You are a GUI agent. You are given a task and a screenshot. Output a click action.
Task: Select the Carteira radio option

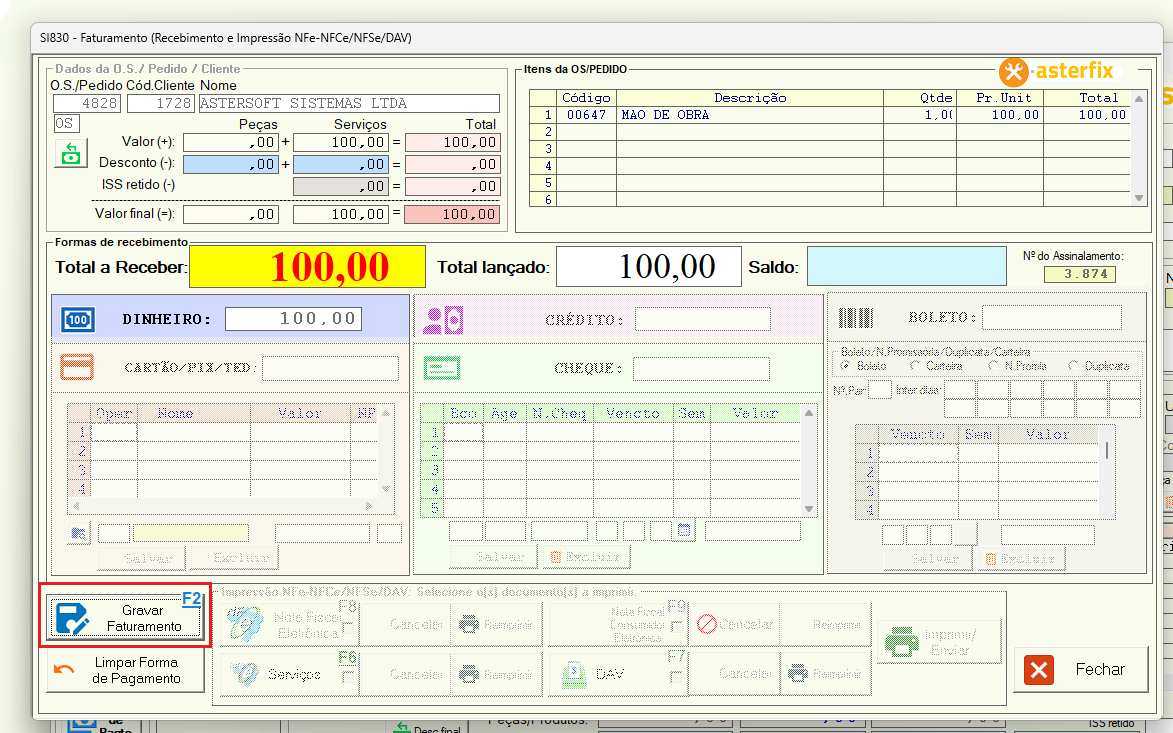pos(915,366)
